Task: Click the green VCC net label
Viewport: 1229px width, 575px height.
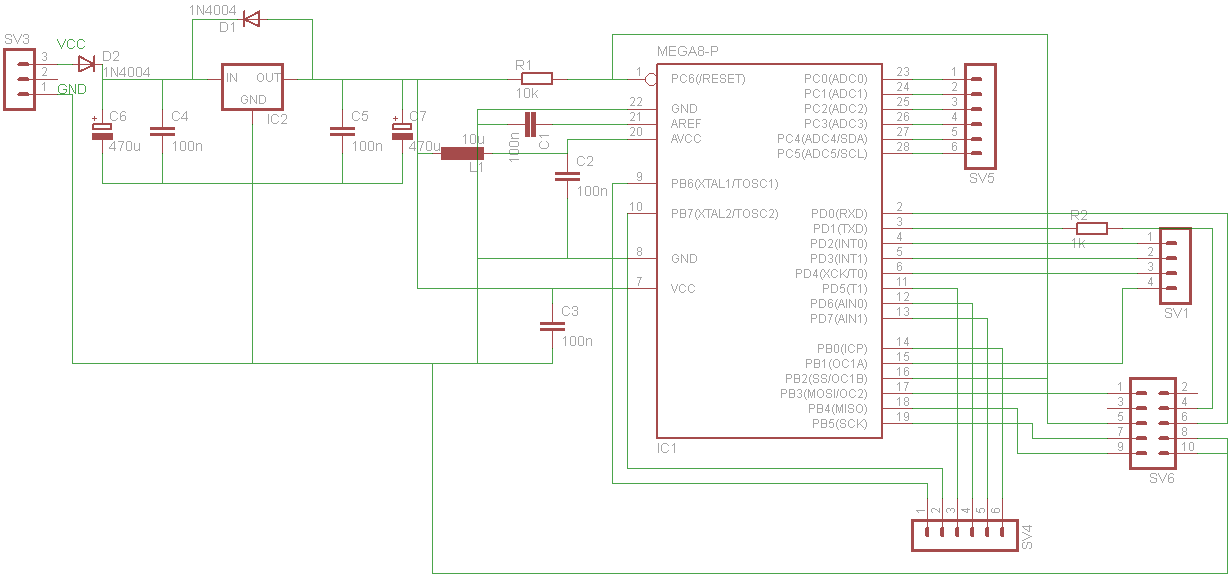Action: pos(71,45)
